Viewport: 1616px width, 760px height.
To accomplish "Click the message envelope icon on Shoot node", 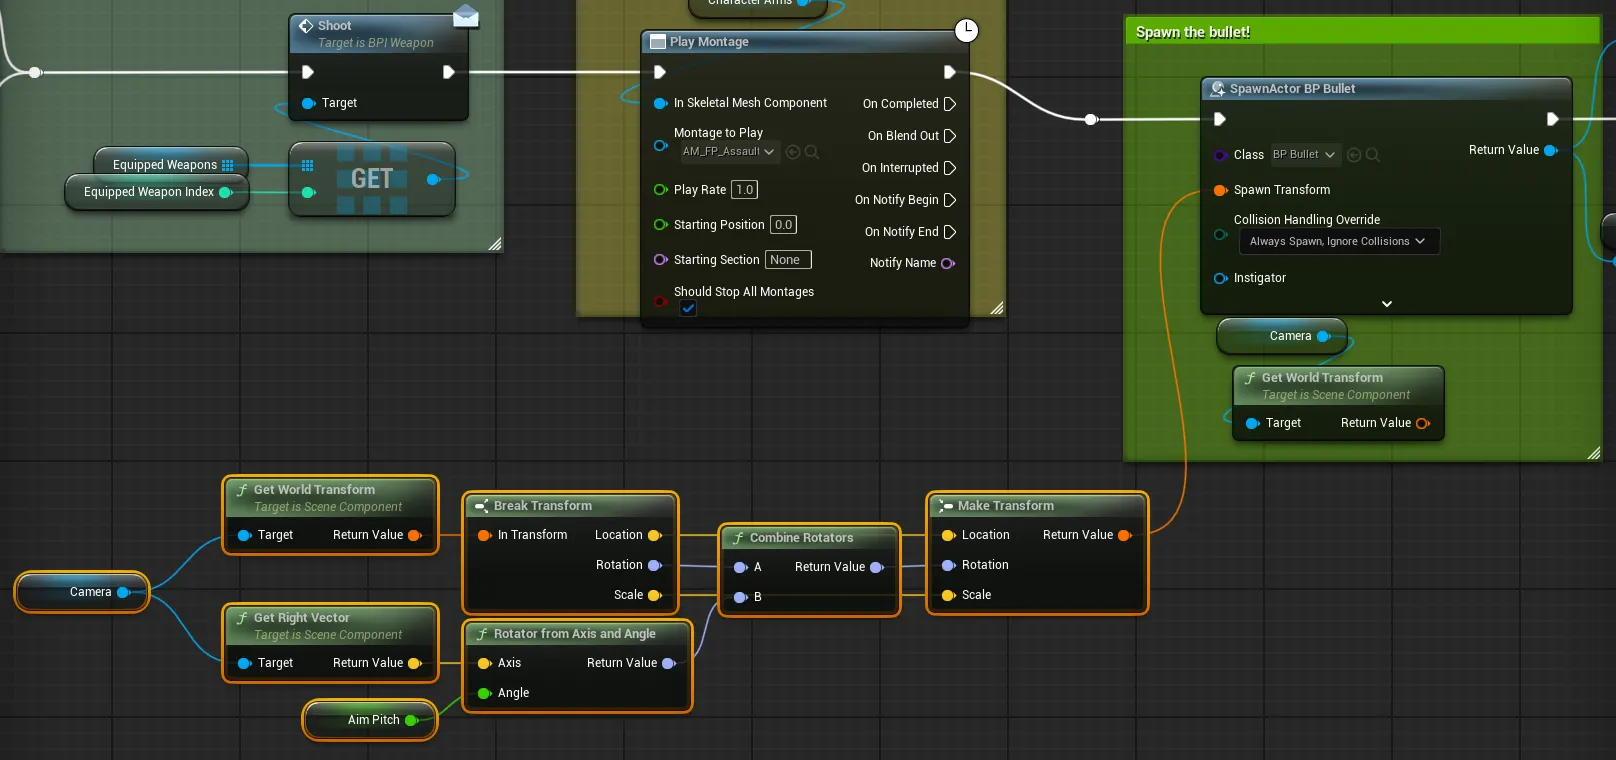I will click(466, 16).
